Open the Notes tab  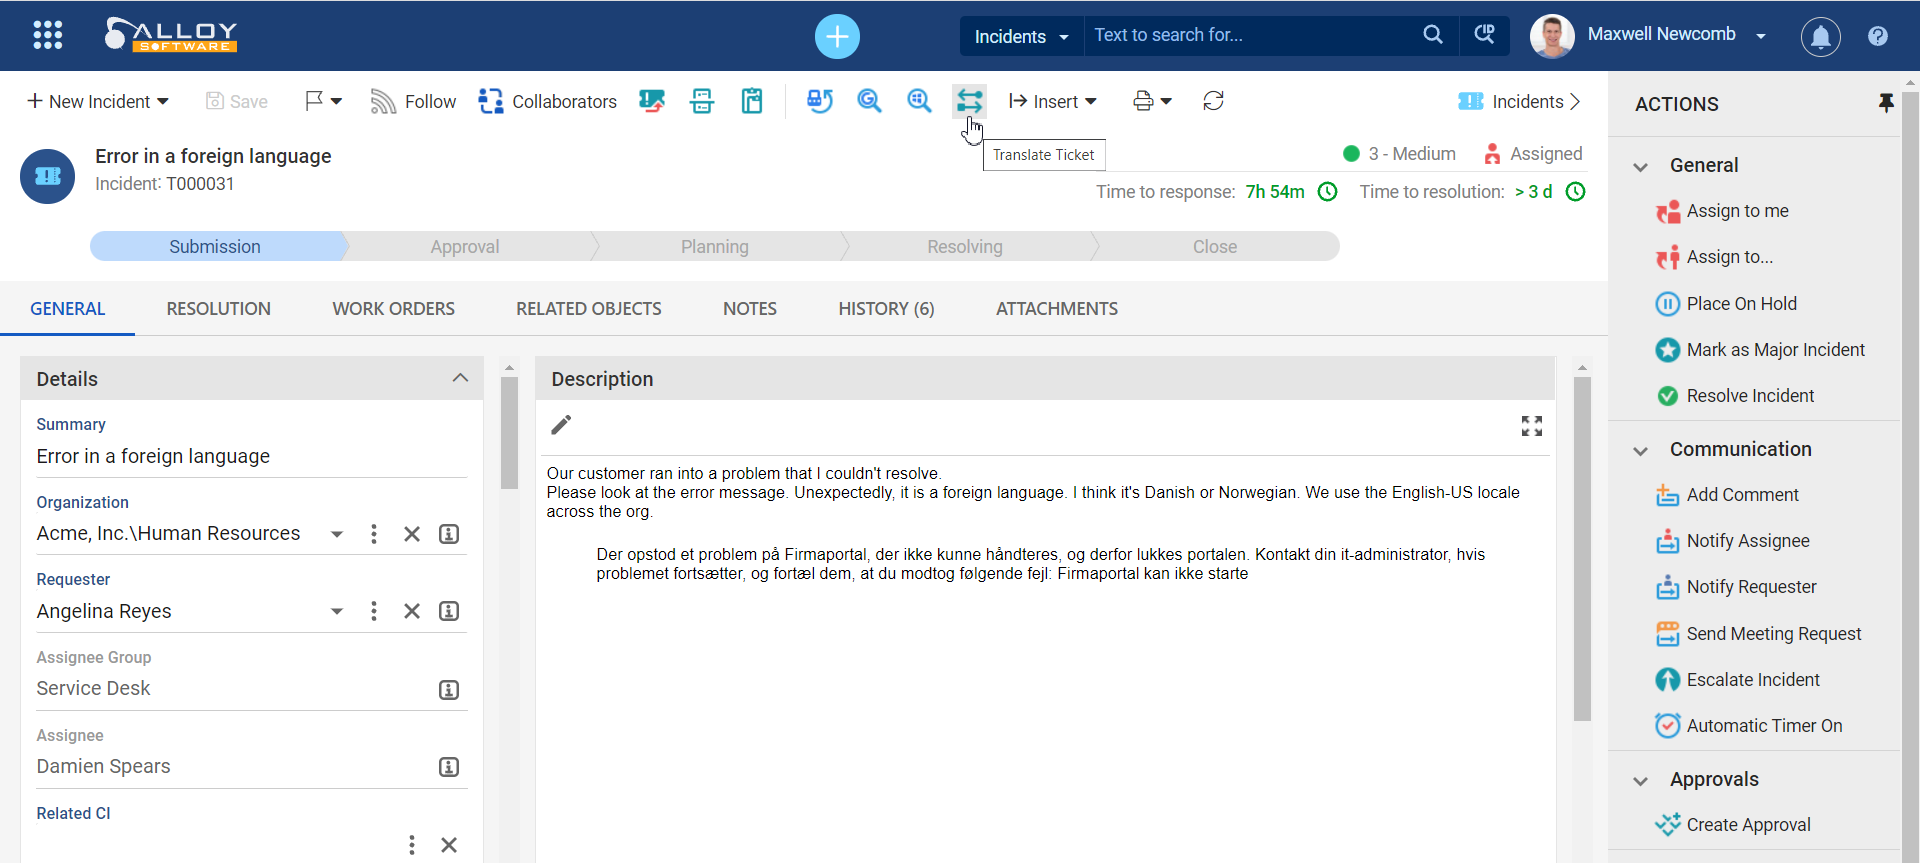(x=750, y=309)
